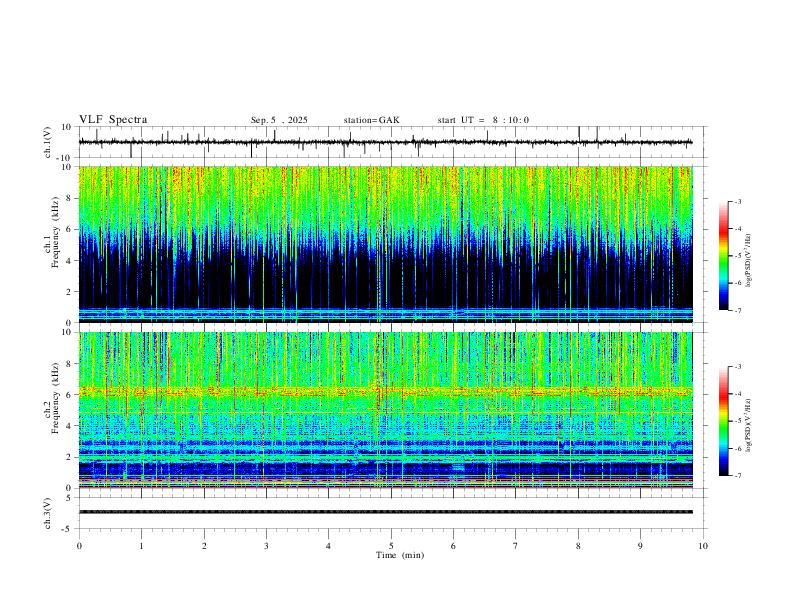Image resolution: width=792 pixels, height=612 pixels.
Task: Click the "Time (min)" axis label
Action: (400, 555)
